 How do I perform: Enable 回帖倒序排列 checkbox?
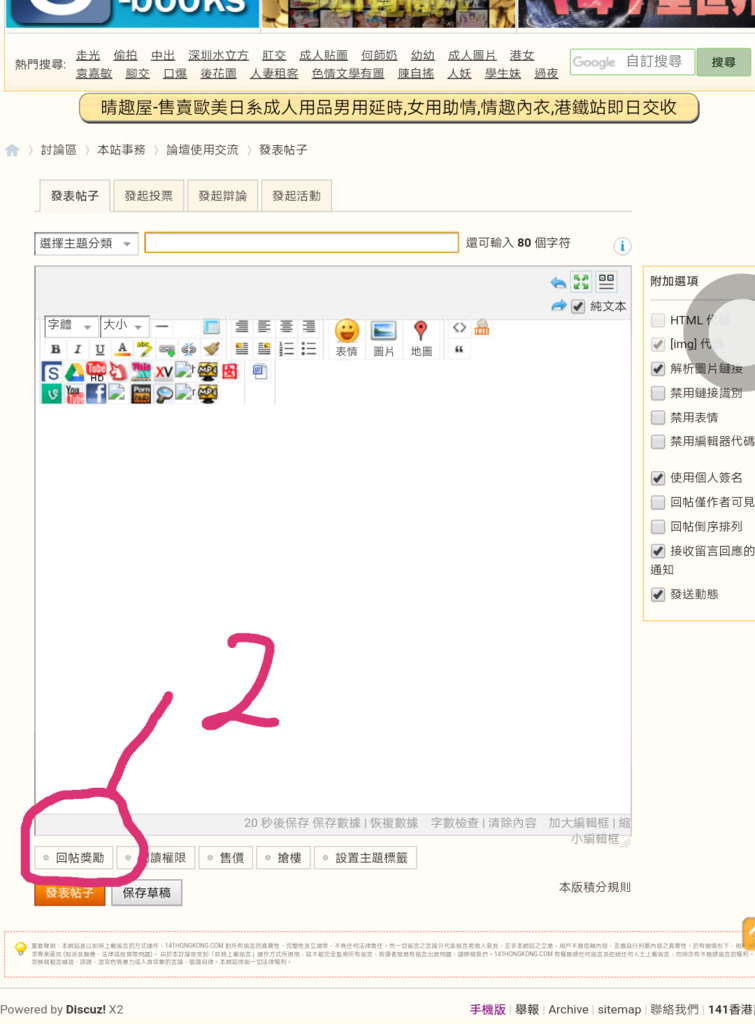tap(658, 526)
